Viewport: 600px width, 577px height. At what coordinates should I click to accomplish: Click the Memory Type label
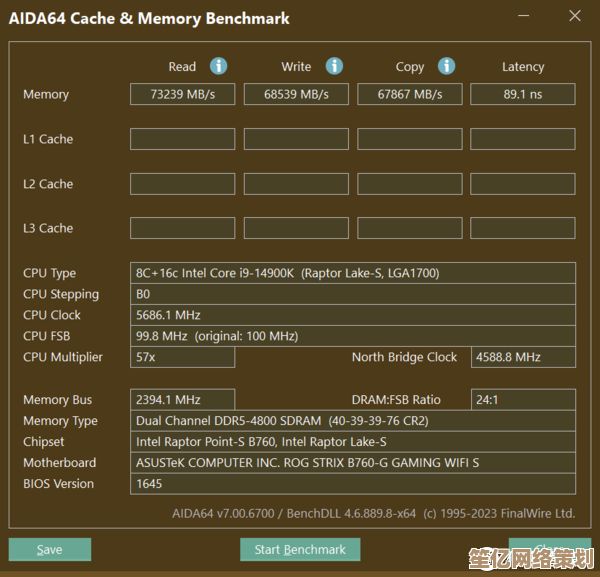pos(60,421)
